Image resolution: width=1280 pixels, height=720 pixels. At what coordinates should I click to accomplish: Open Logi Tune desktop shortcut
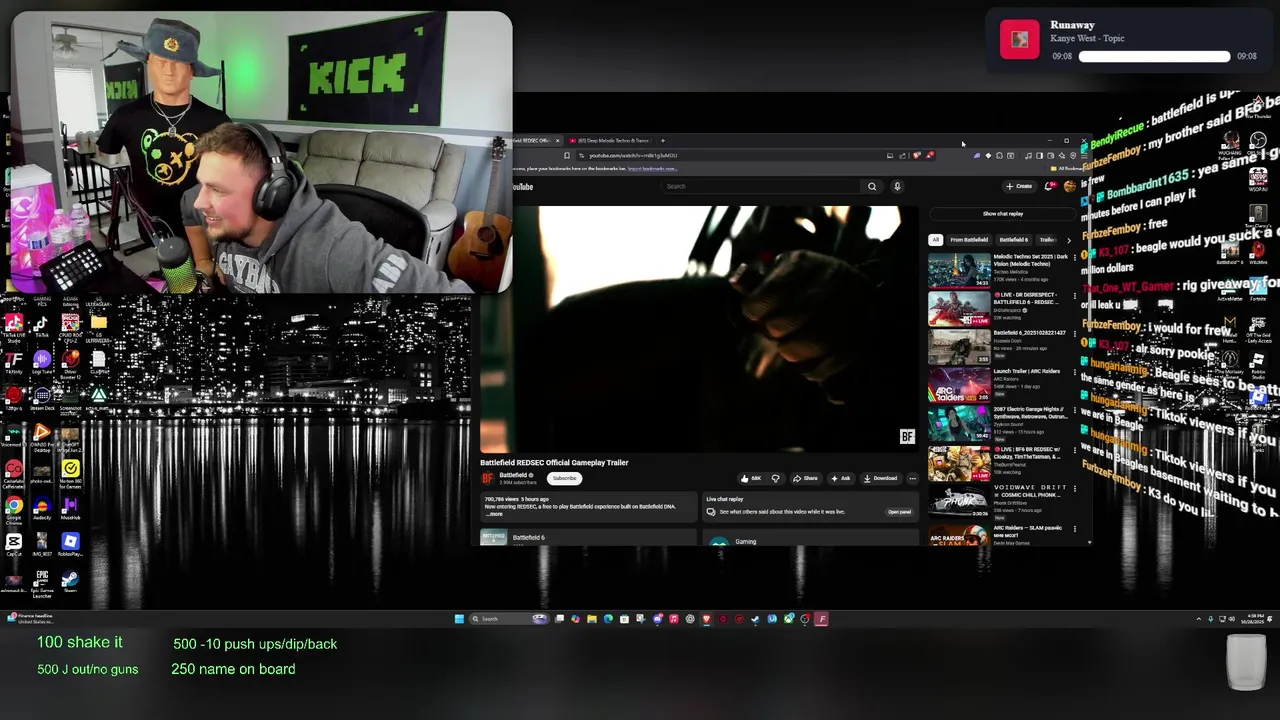pyautogui.click(x=42, y=362)
